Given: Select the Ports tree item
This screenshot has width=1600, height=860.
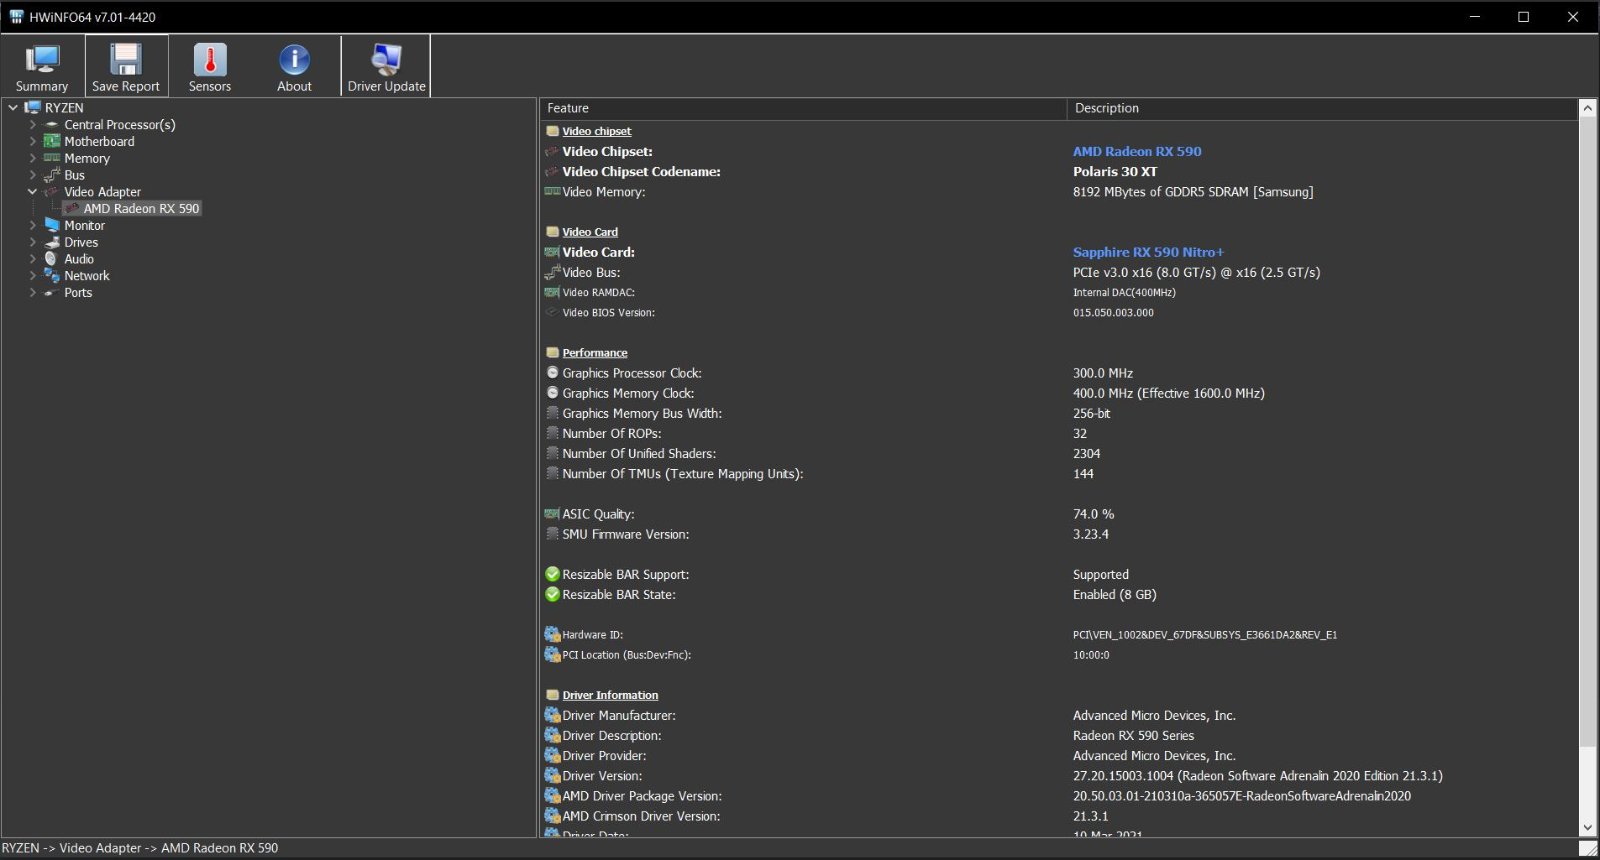Looking at the screenshot, I should coord(78,292).
